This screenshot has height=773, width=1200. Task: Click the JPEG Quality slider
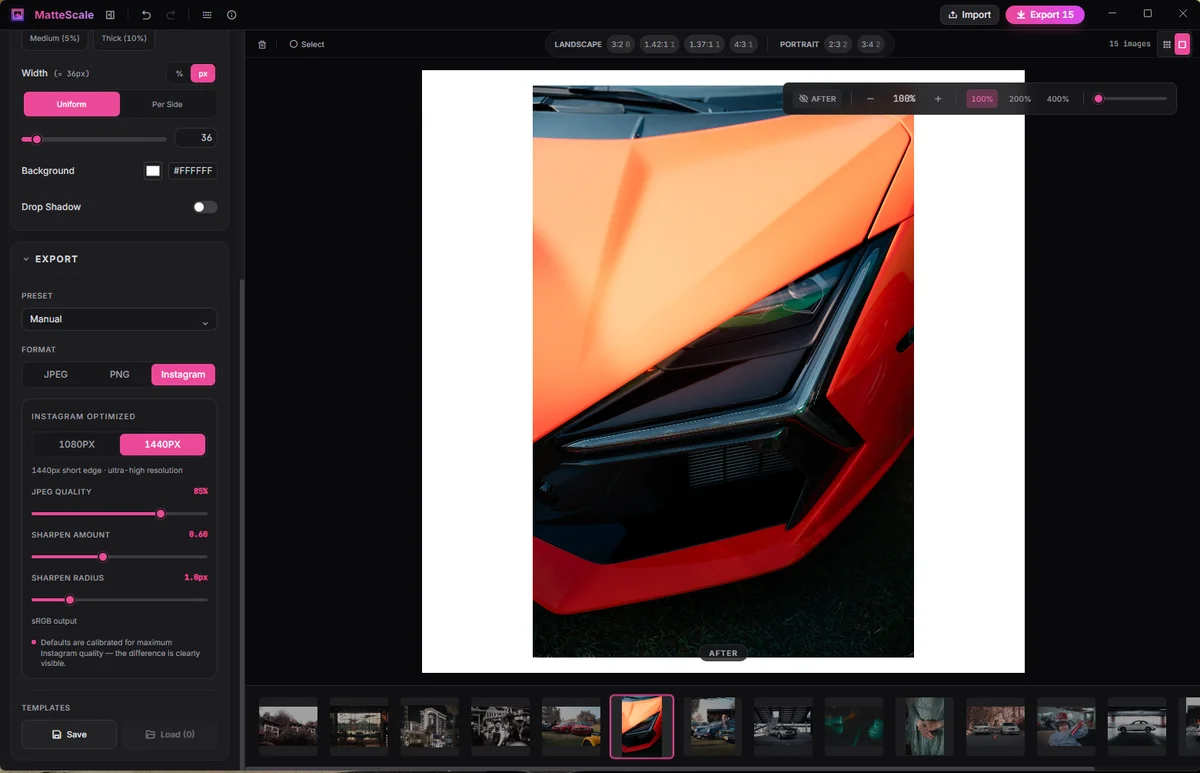(x=119, y=514)
